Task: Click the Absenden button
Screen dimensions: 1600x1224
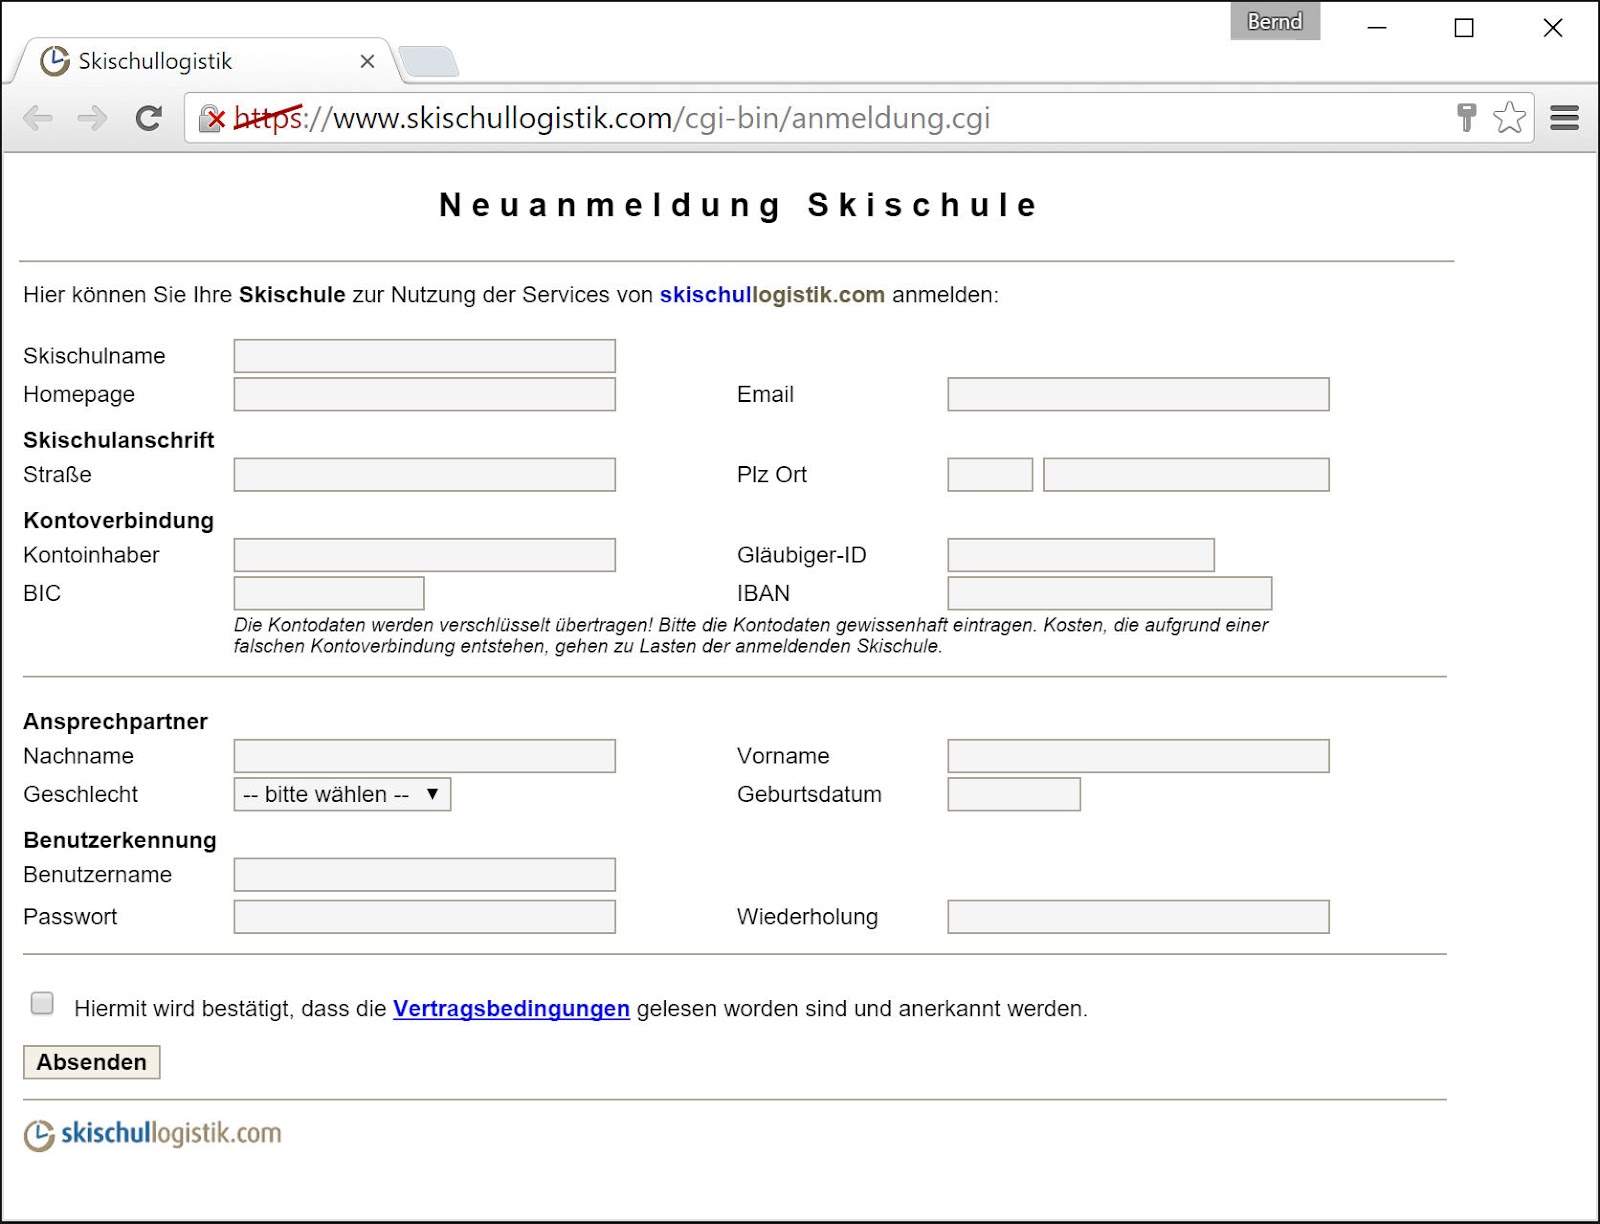Action: [91, 1062]
